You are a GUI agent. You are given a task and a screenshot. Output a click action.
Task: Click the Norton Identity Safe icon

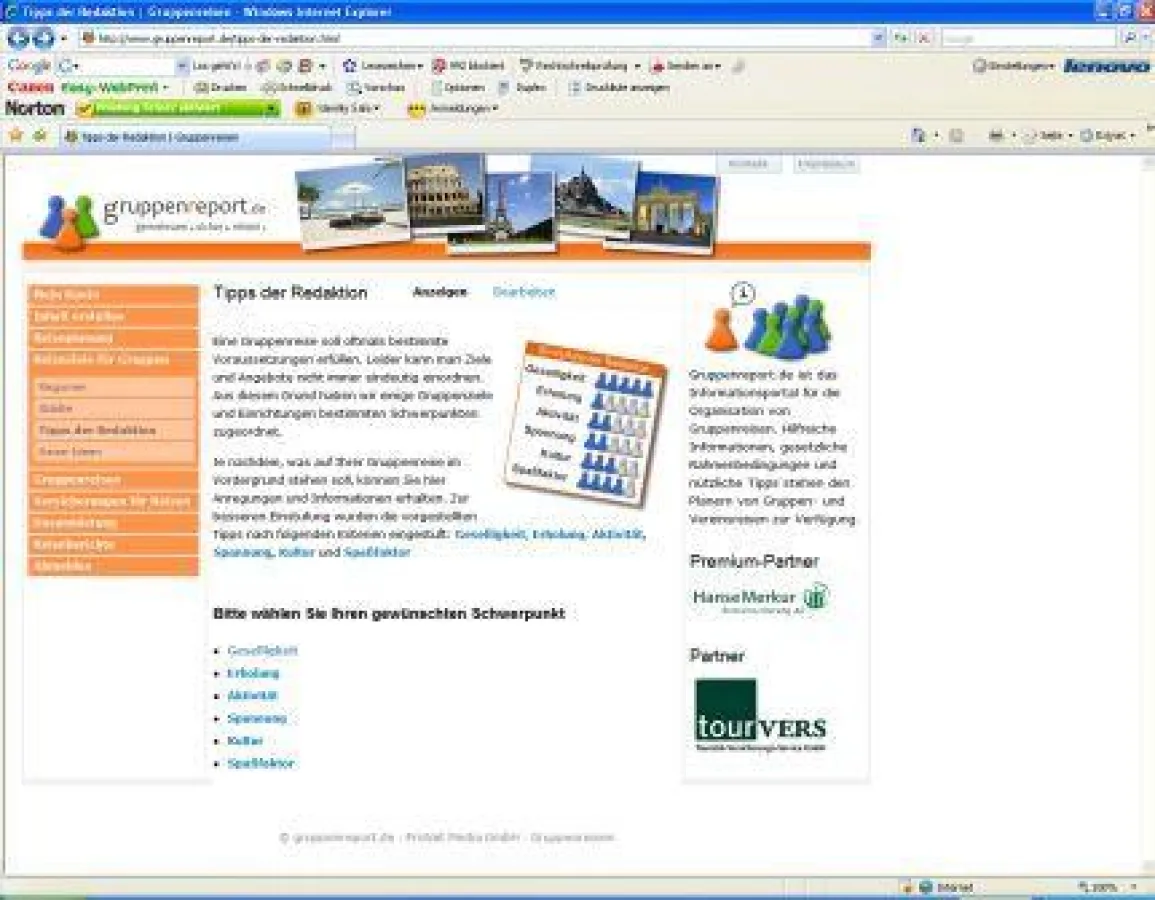pos(304,108)
